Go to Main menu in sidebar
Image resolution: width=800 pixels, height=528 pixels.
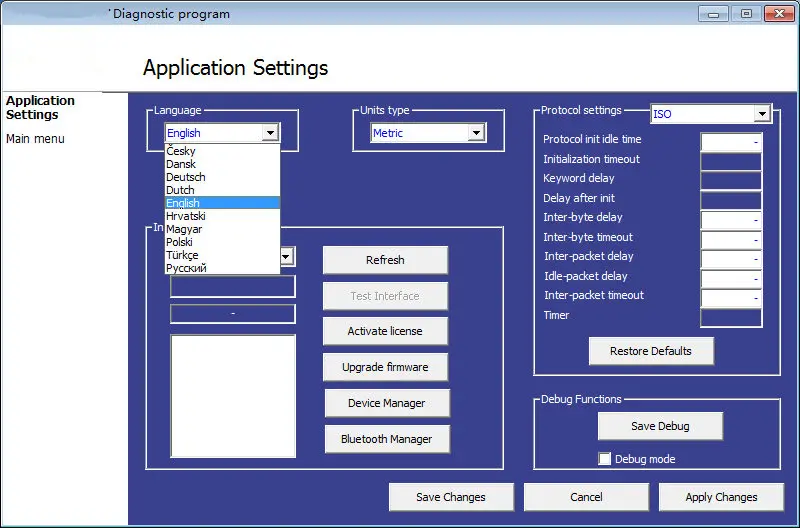point(35,139)
